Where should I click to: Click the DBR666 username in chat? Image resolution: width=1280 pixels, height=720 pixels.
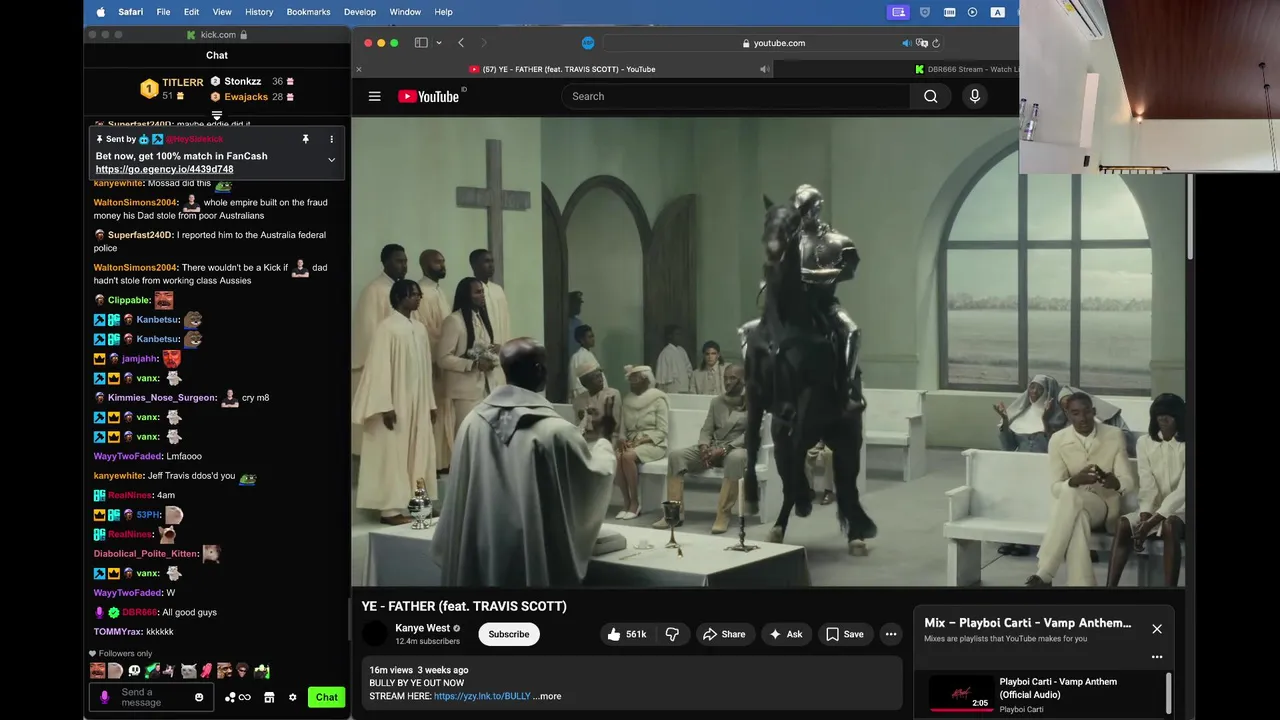(140, 612)
